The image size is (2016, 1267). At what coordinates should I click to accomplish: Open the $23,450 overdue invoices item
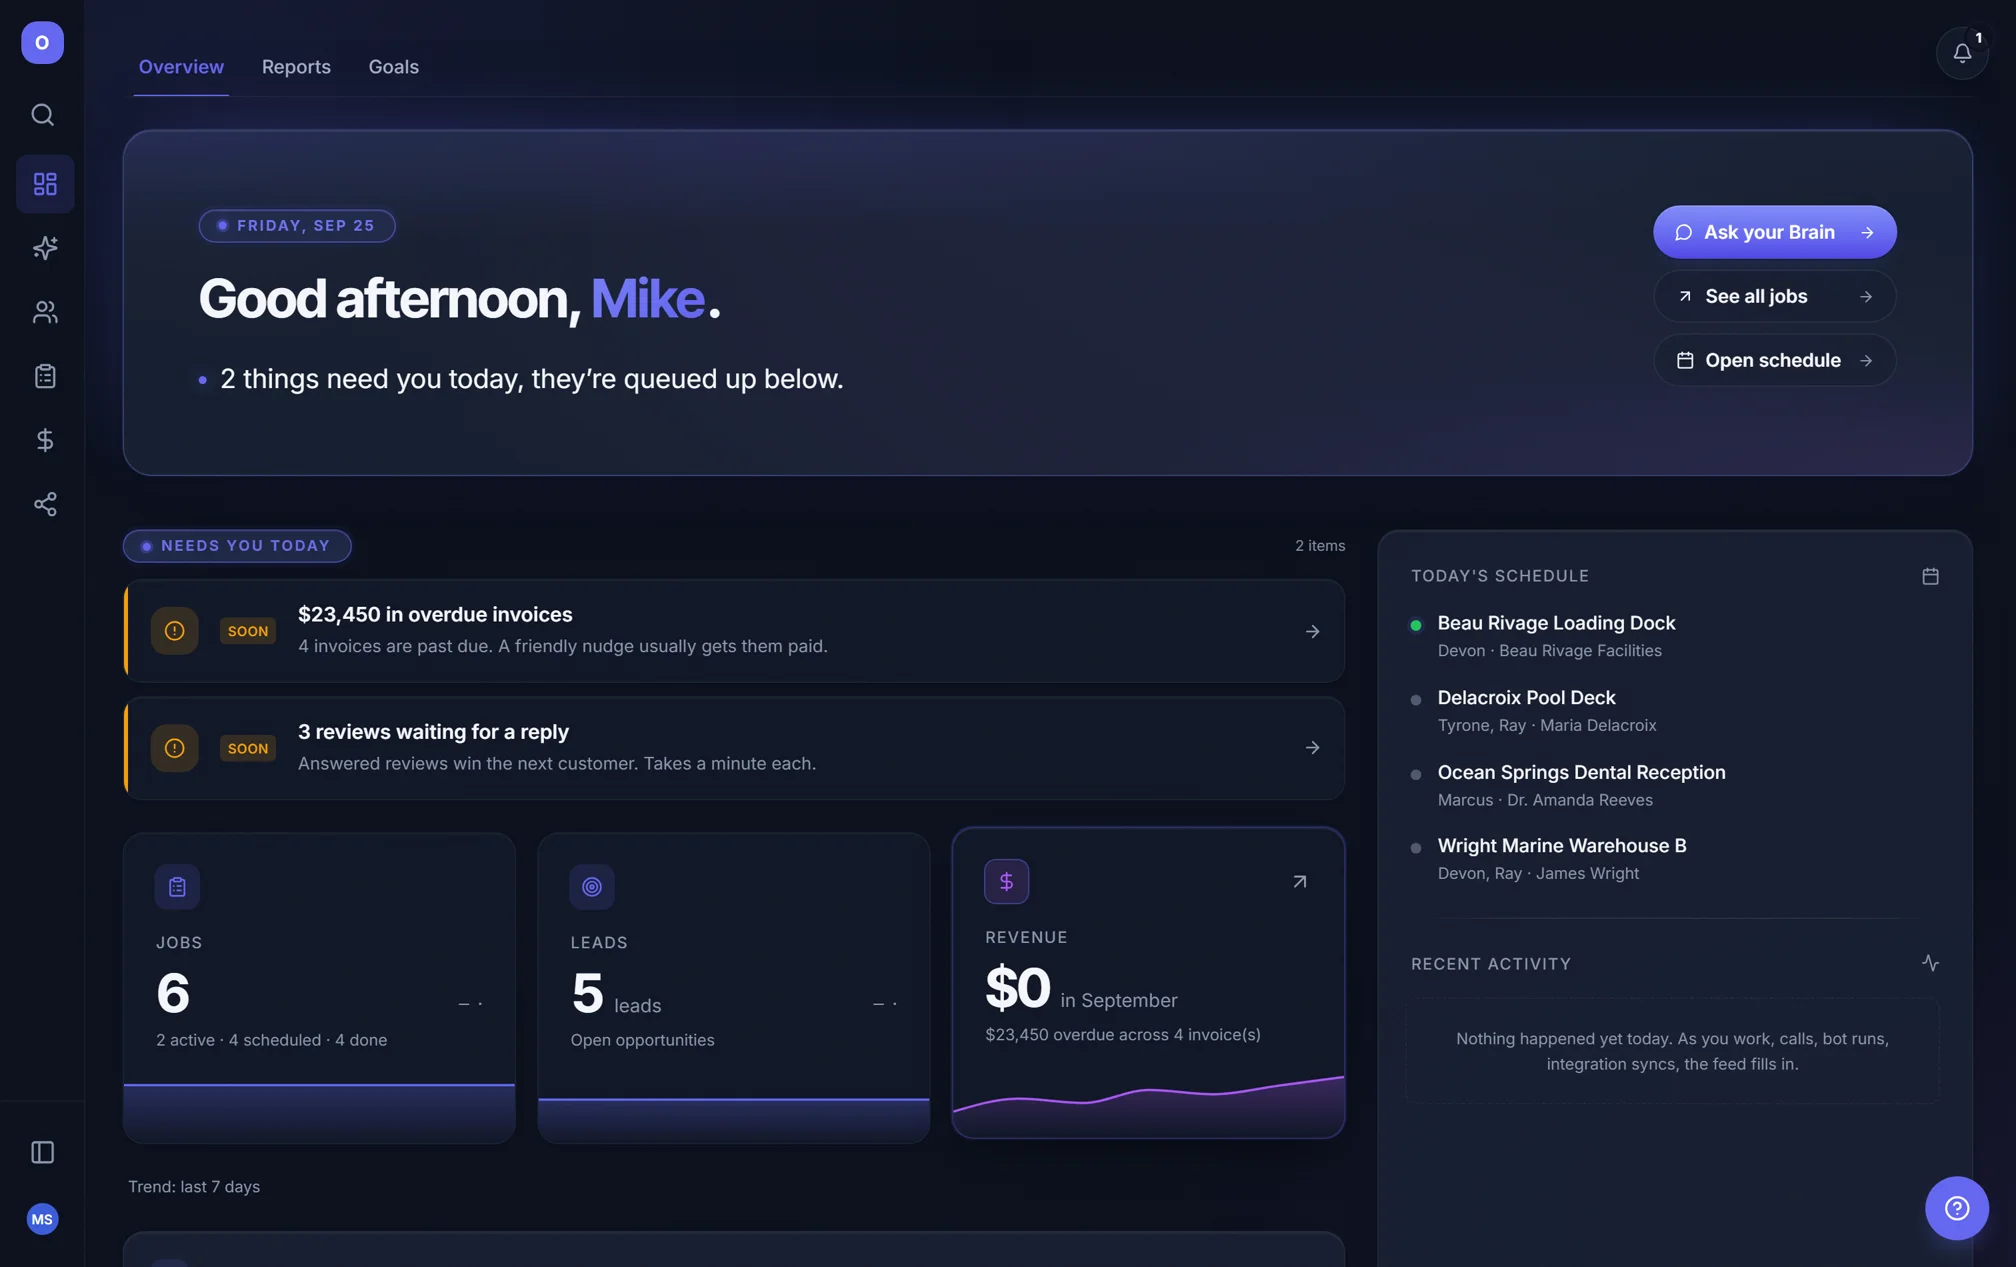734,631
